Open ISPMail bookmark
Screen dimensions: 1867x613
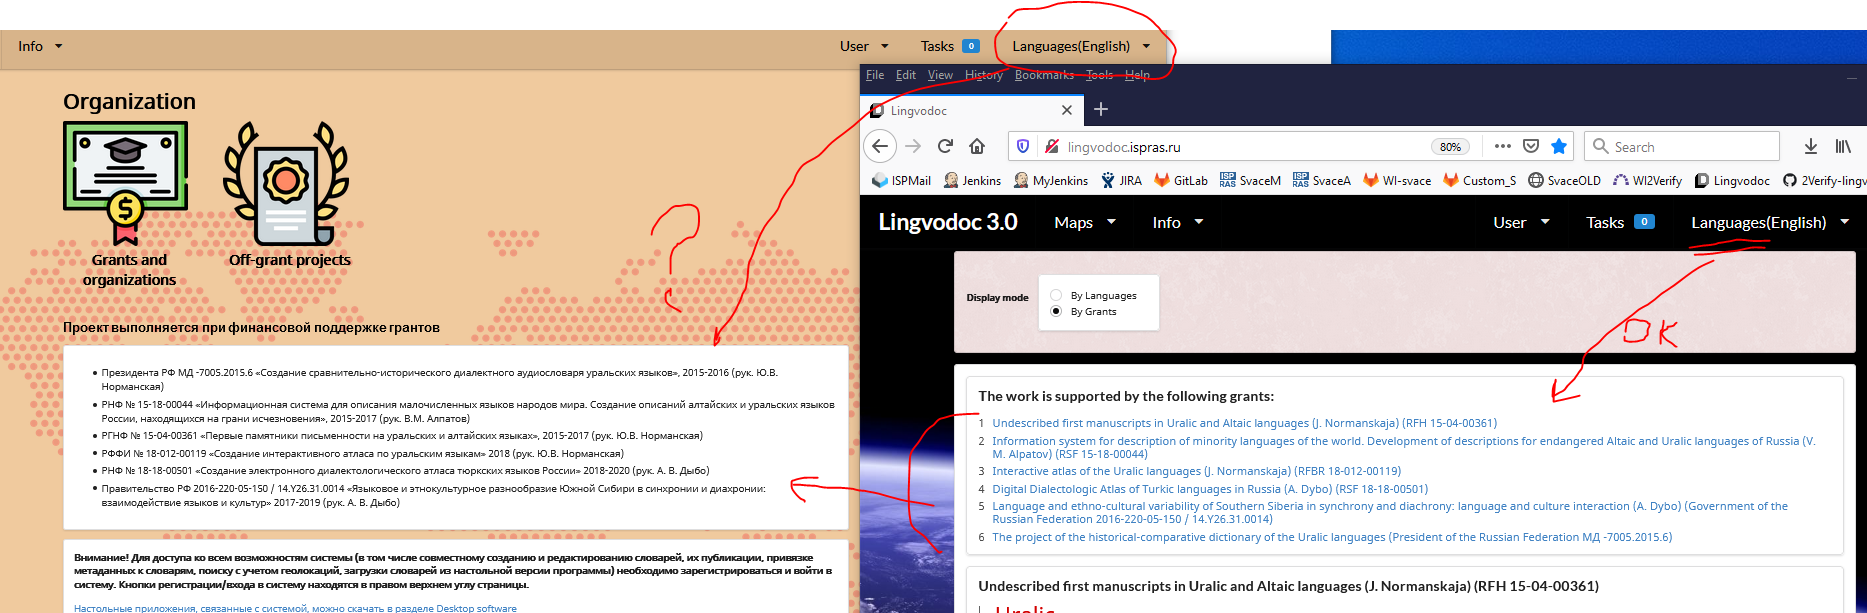(901, 180)
